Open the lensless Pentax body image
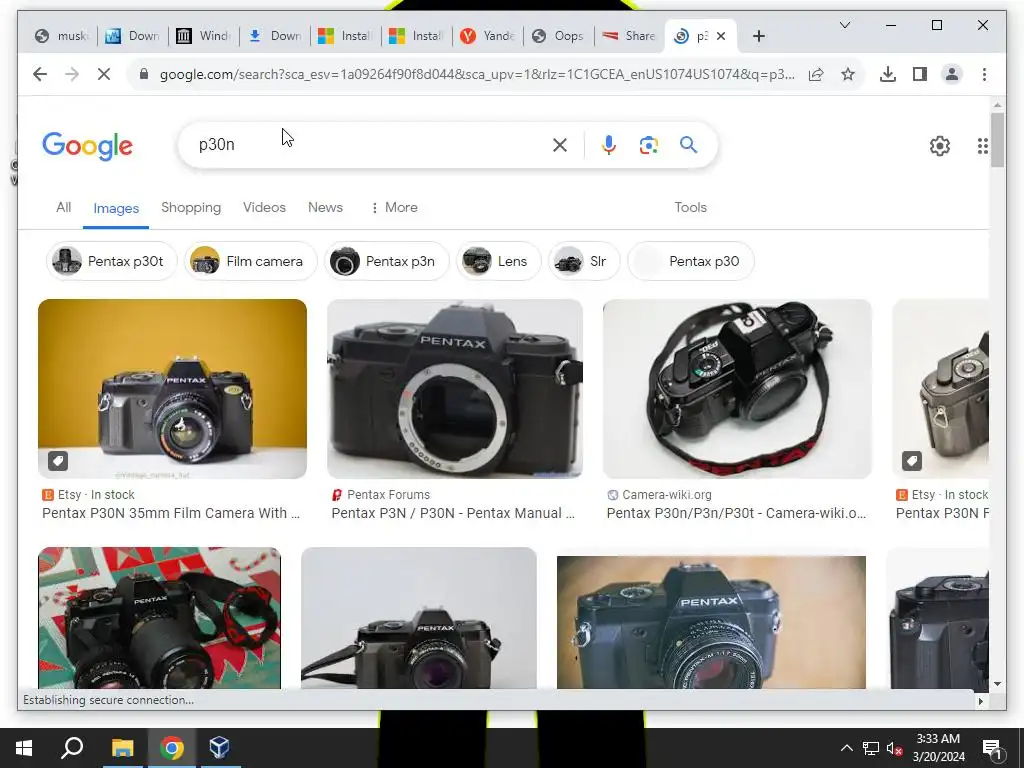 (x=455, y=389)
